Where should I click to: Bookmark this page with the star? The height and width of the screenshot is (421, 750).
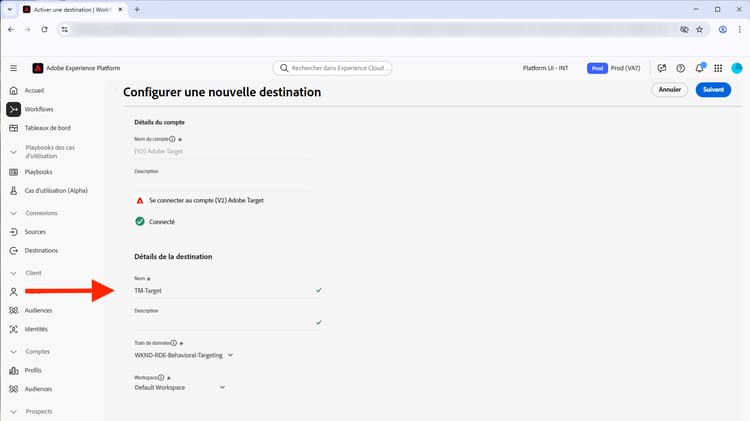(x=699, y=29)
